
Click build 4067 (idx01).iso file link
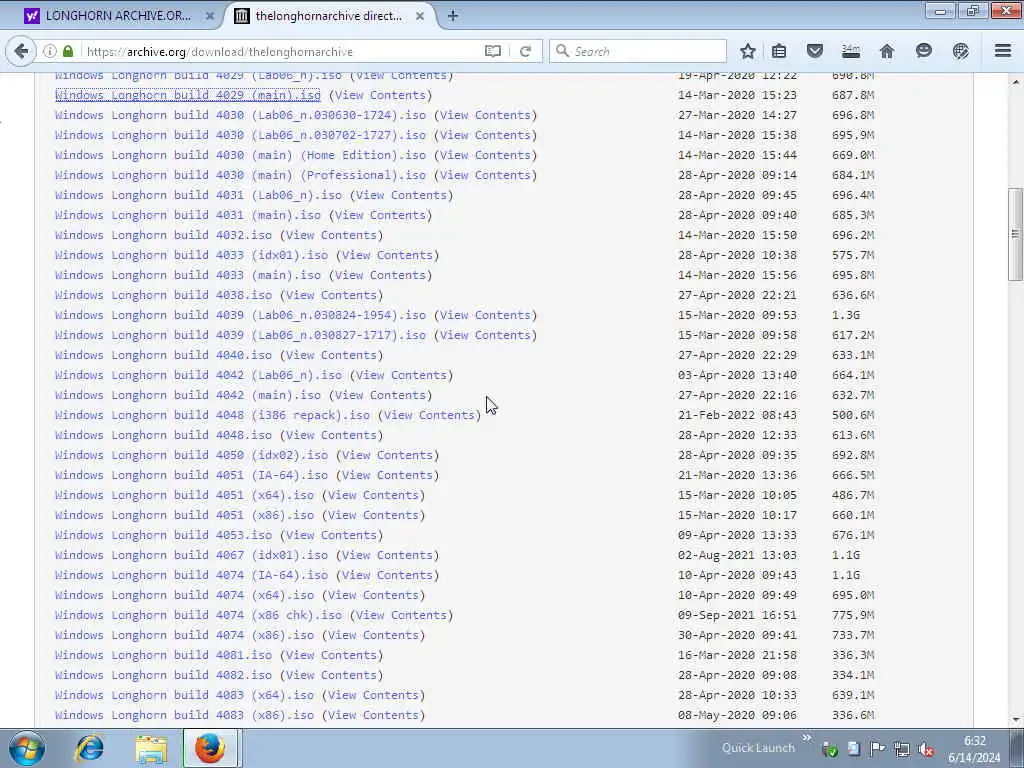point(191,555)
